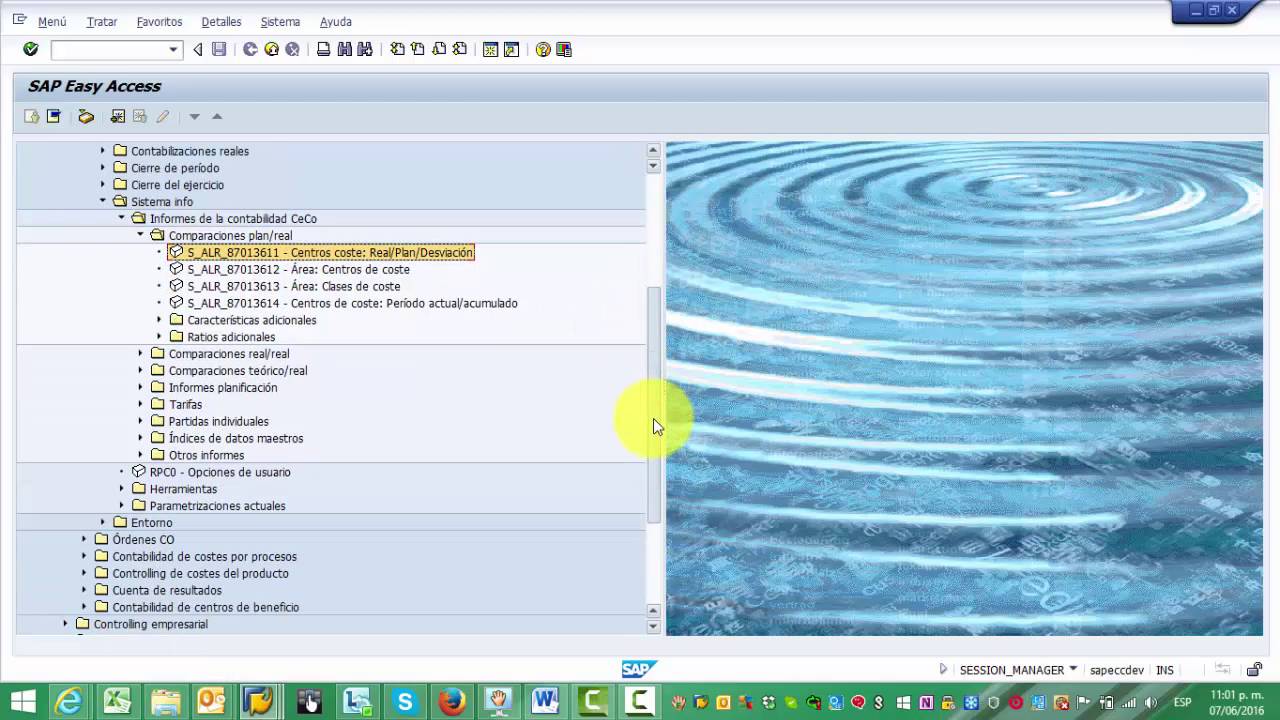Screen dimensions: 1280x720
Task: Click the Find binoculars icon
Action: [x=344, y=49]
